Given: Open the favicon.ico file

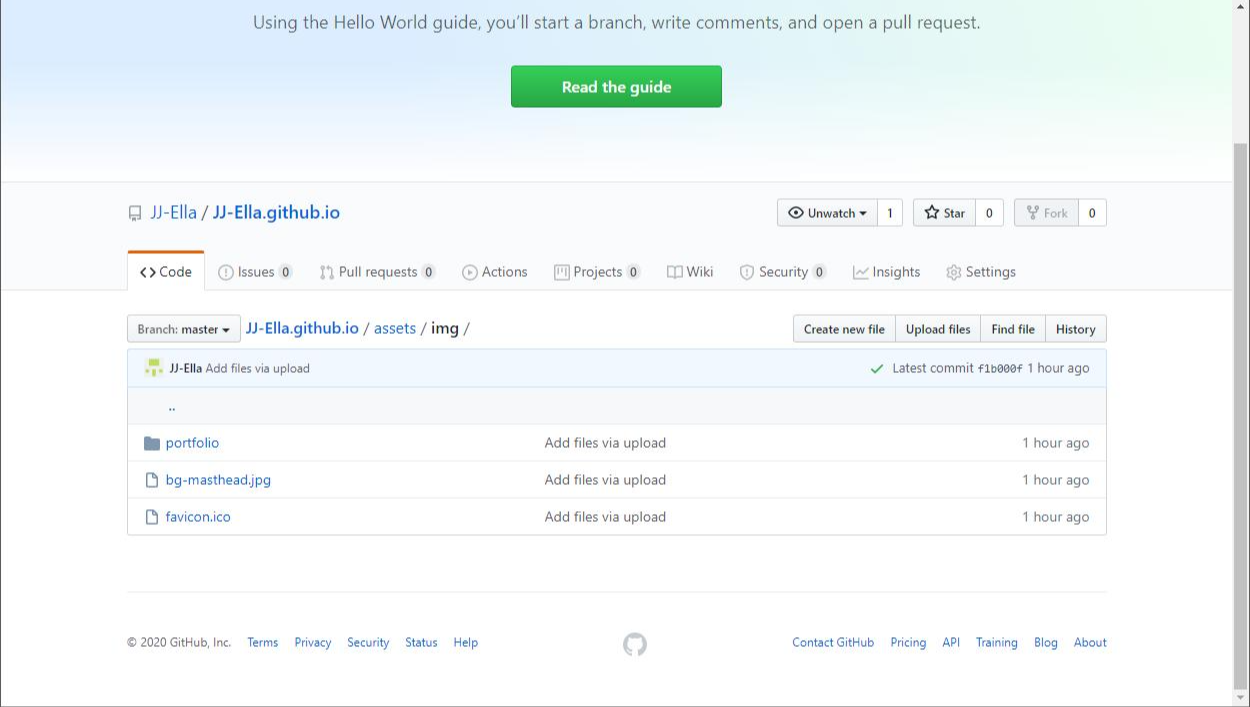Looking at the screenshot, I should click(198, 517).
